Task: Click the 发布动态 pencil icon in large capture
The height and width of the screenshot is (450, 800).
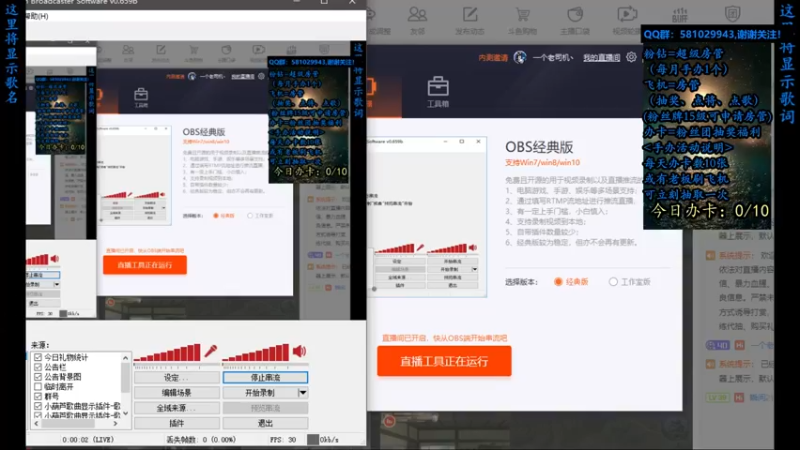Action: (x=470, y=14)
